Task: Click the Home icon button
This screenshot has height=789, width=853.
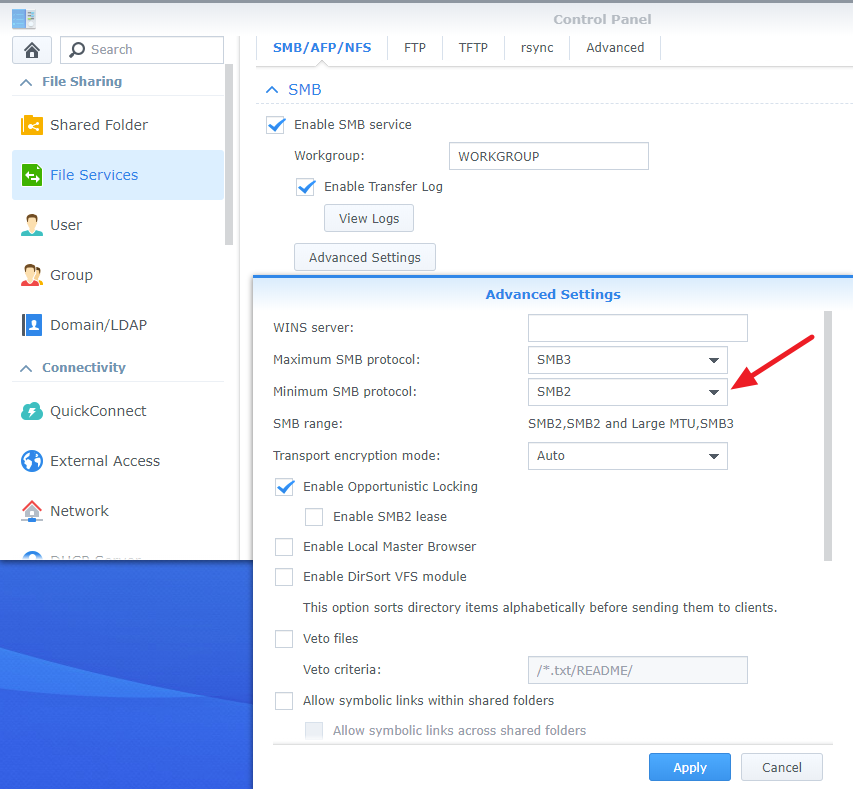Action: pos(32,50)
